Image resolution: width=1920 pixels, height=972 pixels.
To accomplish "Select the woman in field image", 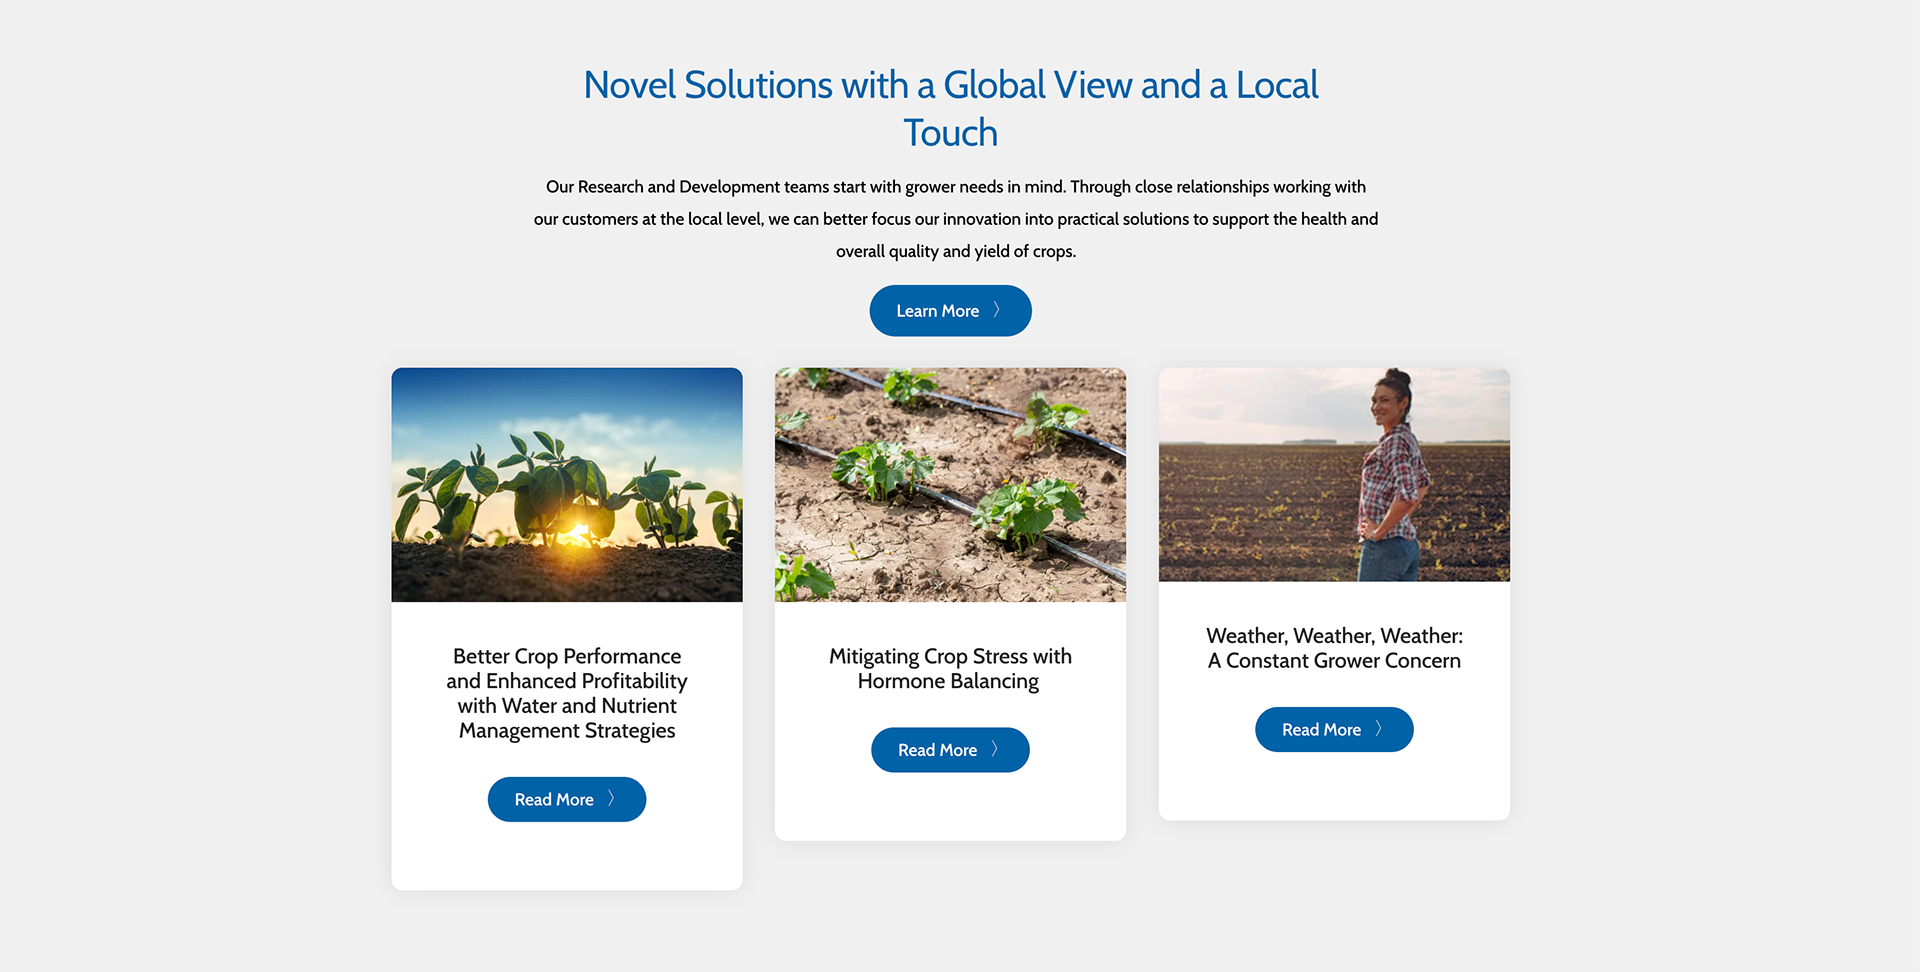I will coord(1334,475).
